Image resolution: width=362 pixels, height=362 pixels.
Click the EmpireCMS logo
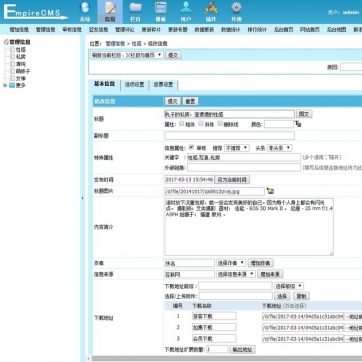[x=35, y=12]
